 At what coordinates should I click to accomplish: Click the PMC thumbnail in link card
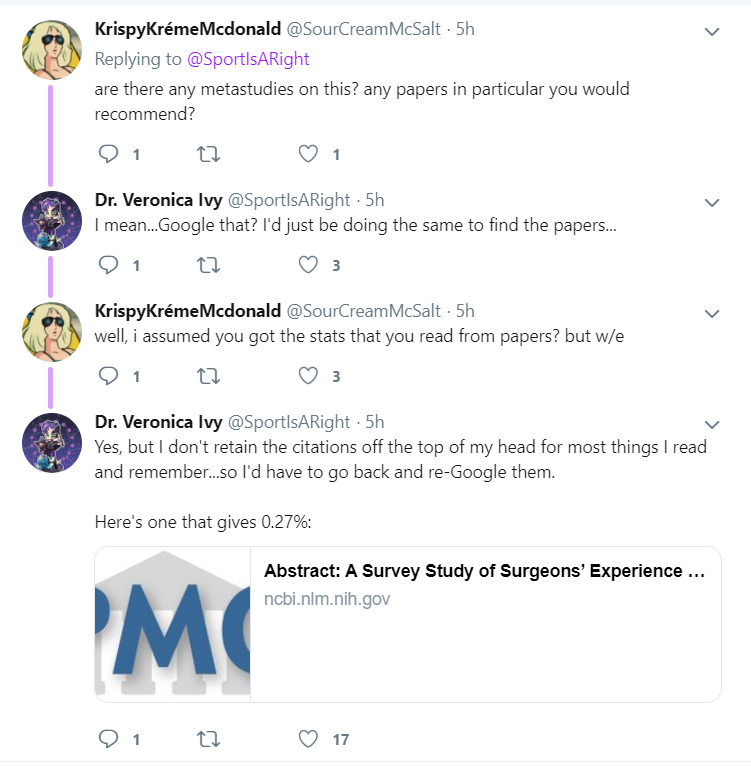(173, 624)
